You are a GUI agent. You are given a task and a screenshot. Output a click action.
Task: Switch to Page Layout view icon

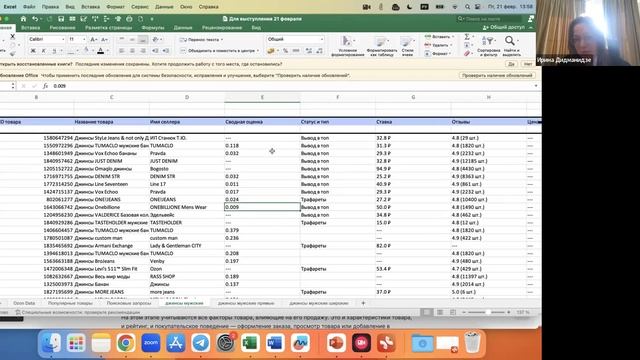pos(440,312)
